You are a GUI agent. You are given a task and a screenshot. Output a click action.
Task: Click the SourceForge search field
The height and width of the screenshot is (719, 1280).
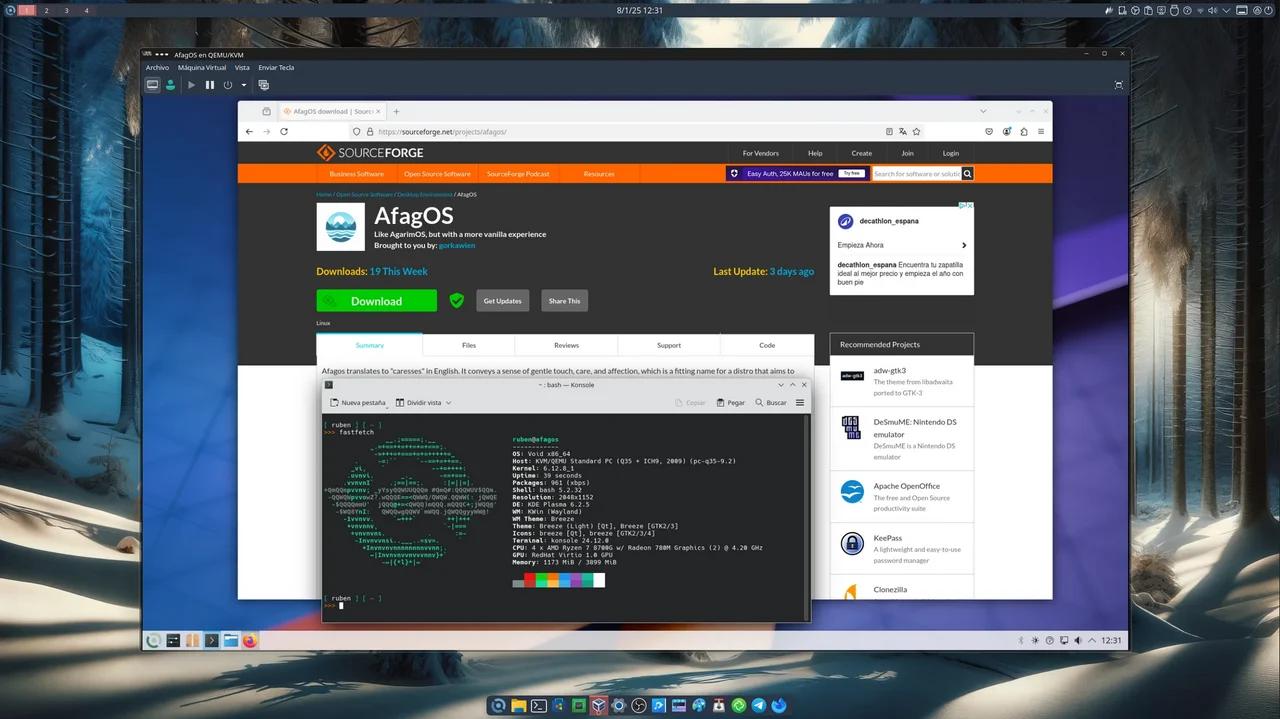tap(916, 174)
